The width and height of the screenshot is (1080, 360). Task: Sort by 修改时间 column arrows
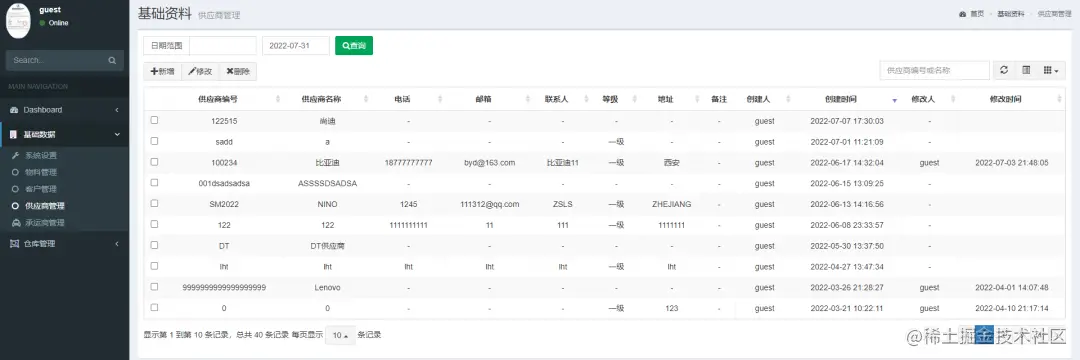coord(1059,100)
